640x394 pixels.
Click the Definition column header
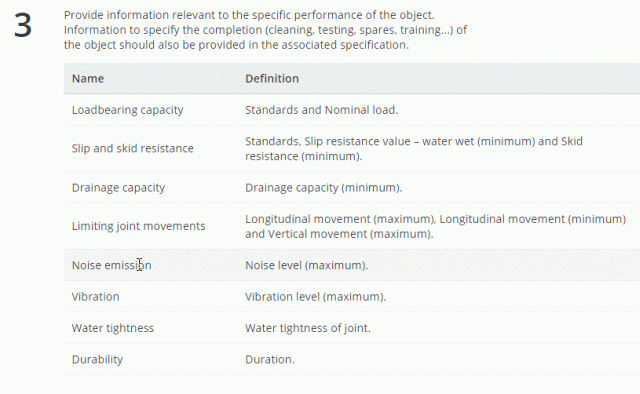click(272, 78)
